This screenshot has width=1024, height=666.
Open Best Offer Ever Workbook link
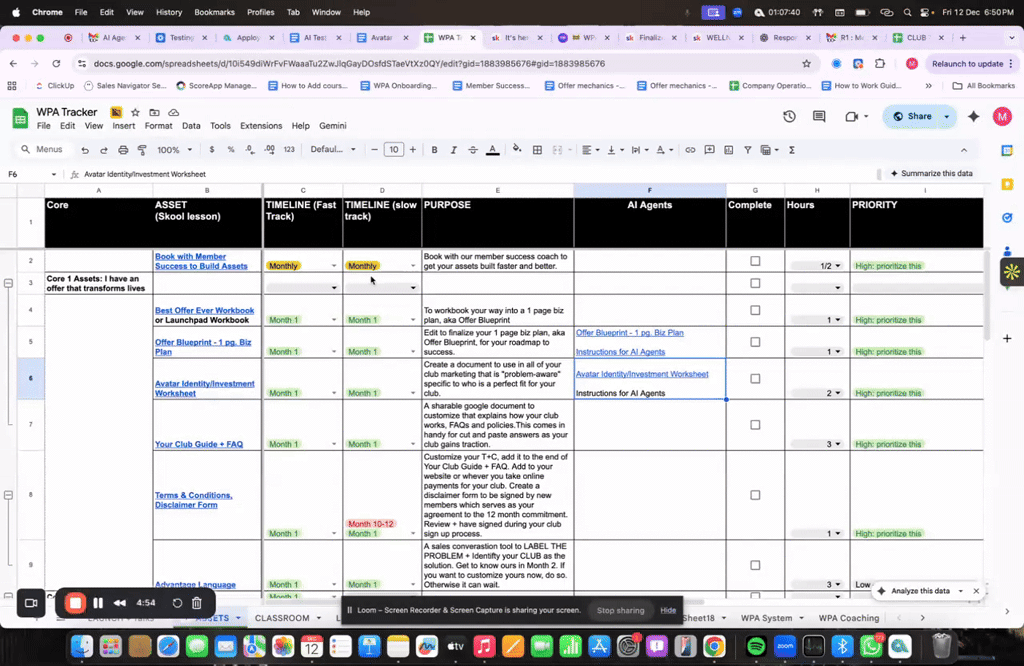[204, 311]
